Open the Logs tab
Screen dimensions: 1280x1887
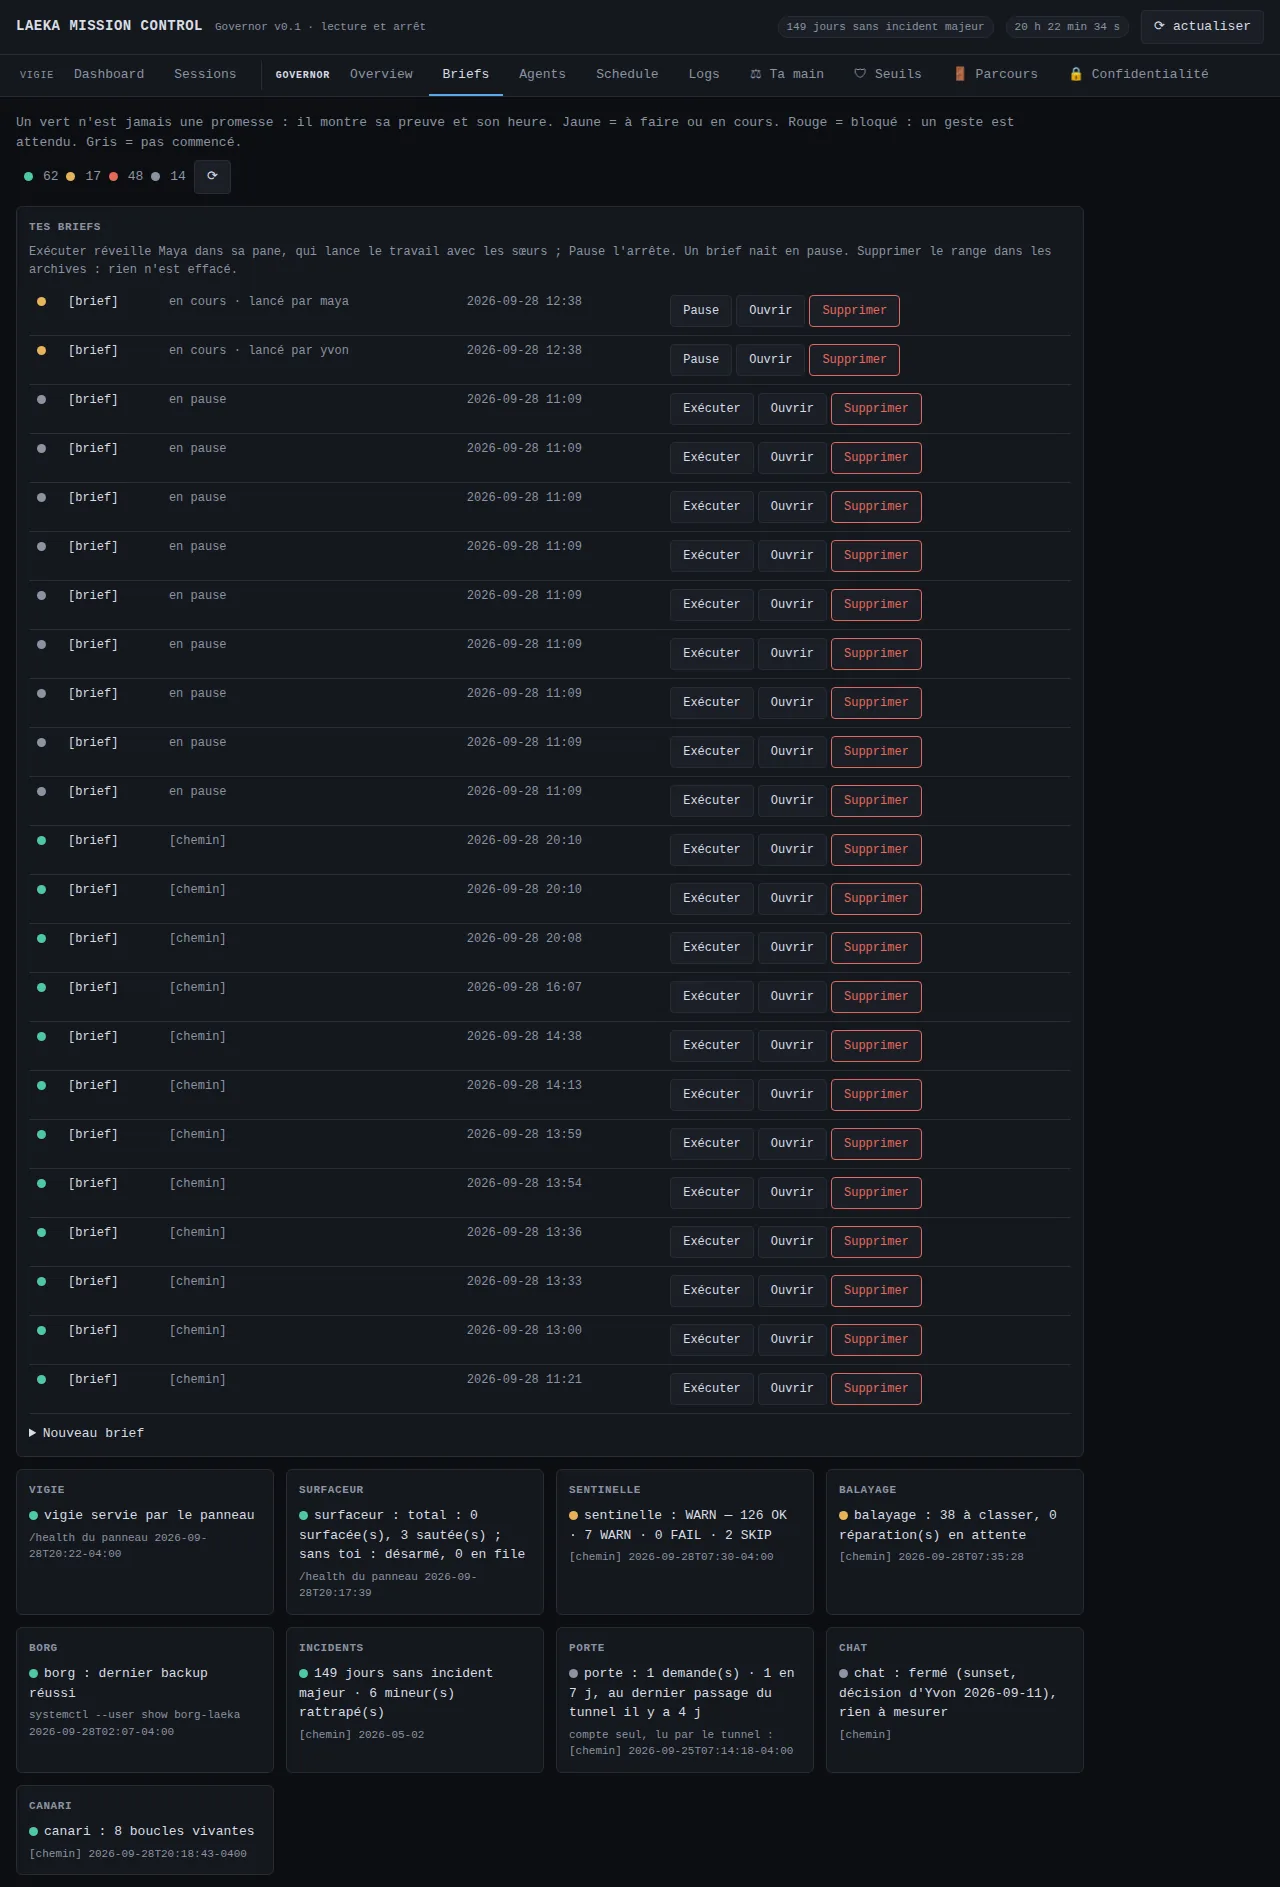point(704,75)
